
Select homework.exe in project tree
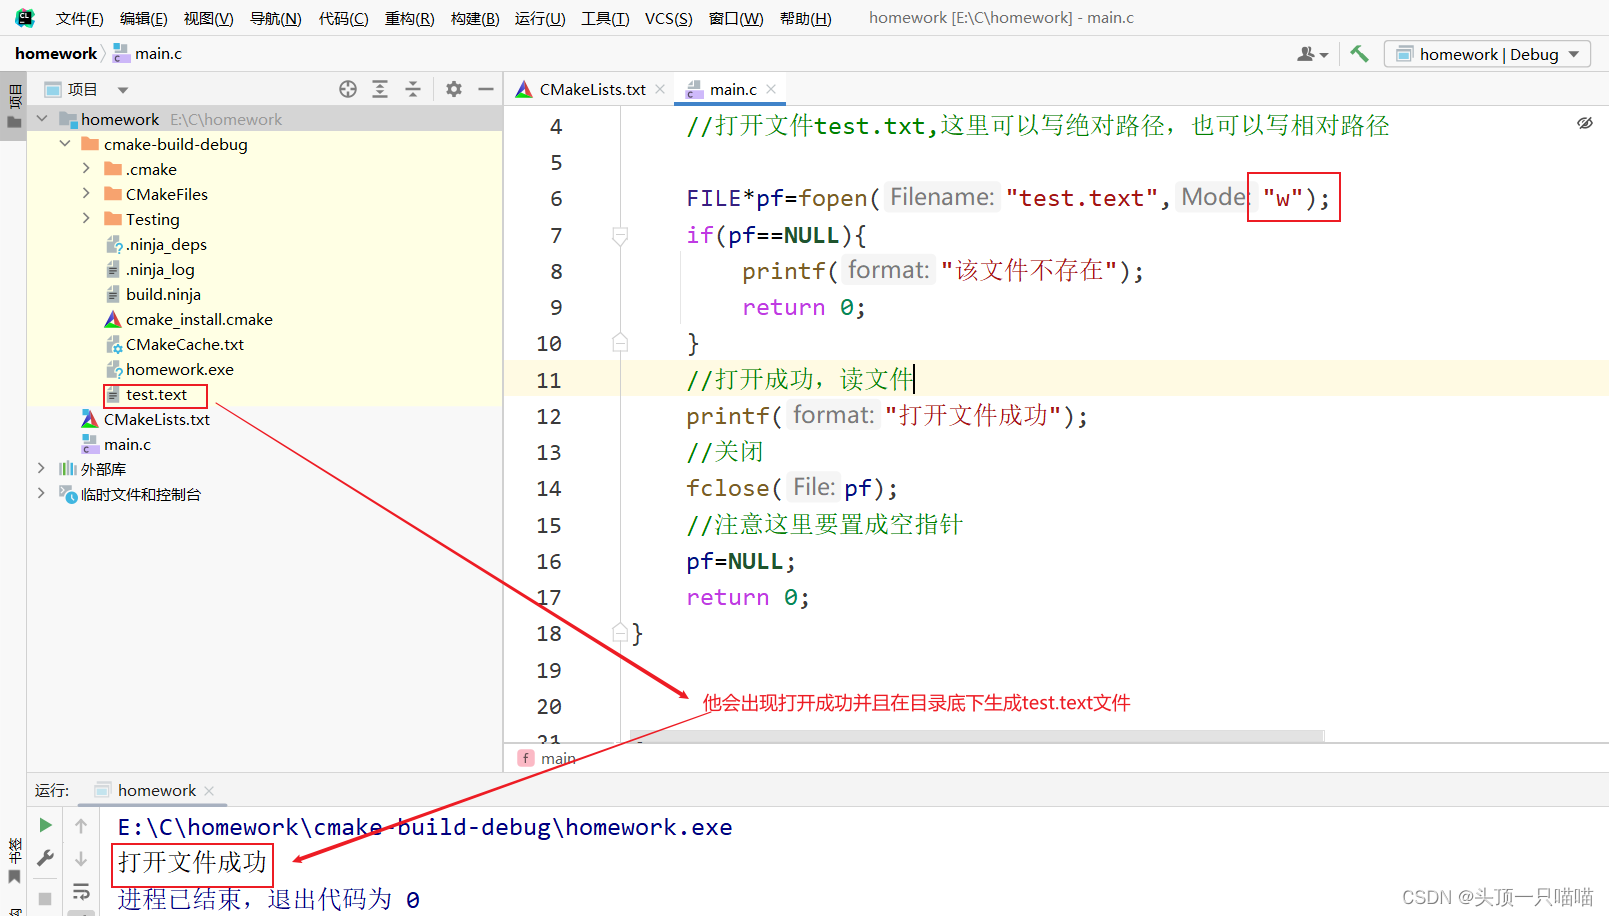[x=170, y=369]
